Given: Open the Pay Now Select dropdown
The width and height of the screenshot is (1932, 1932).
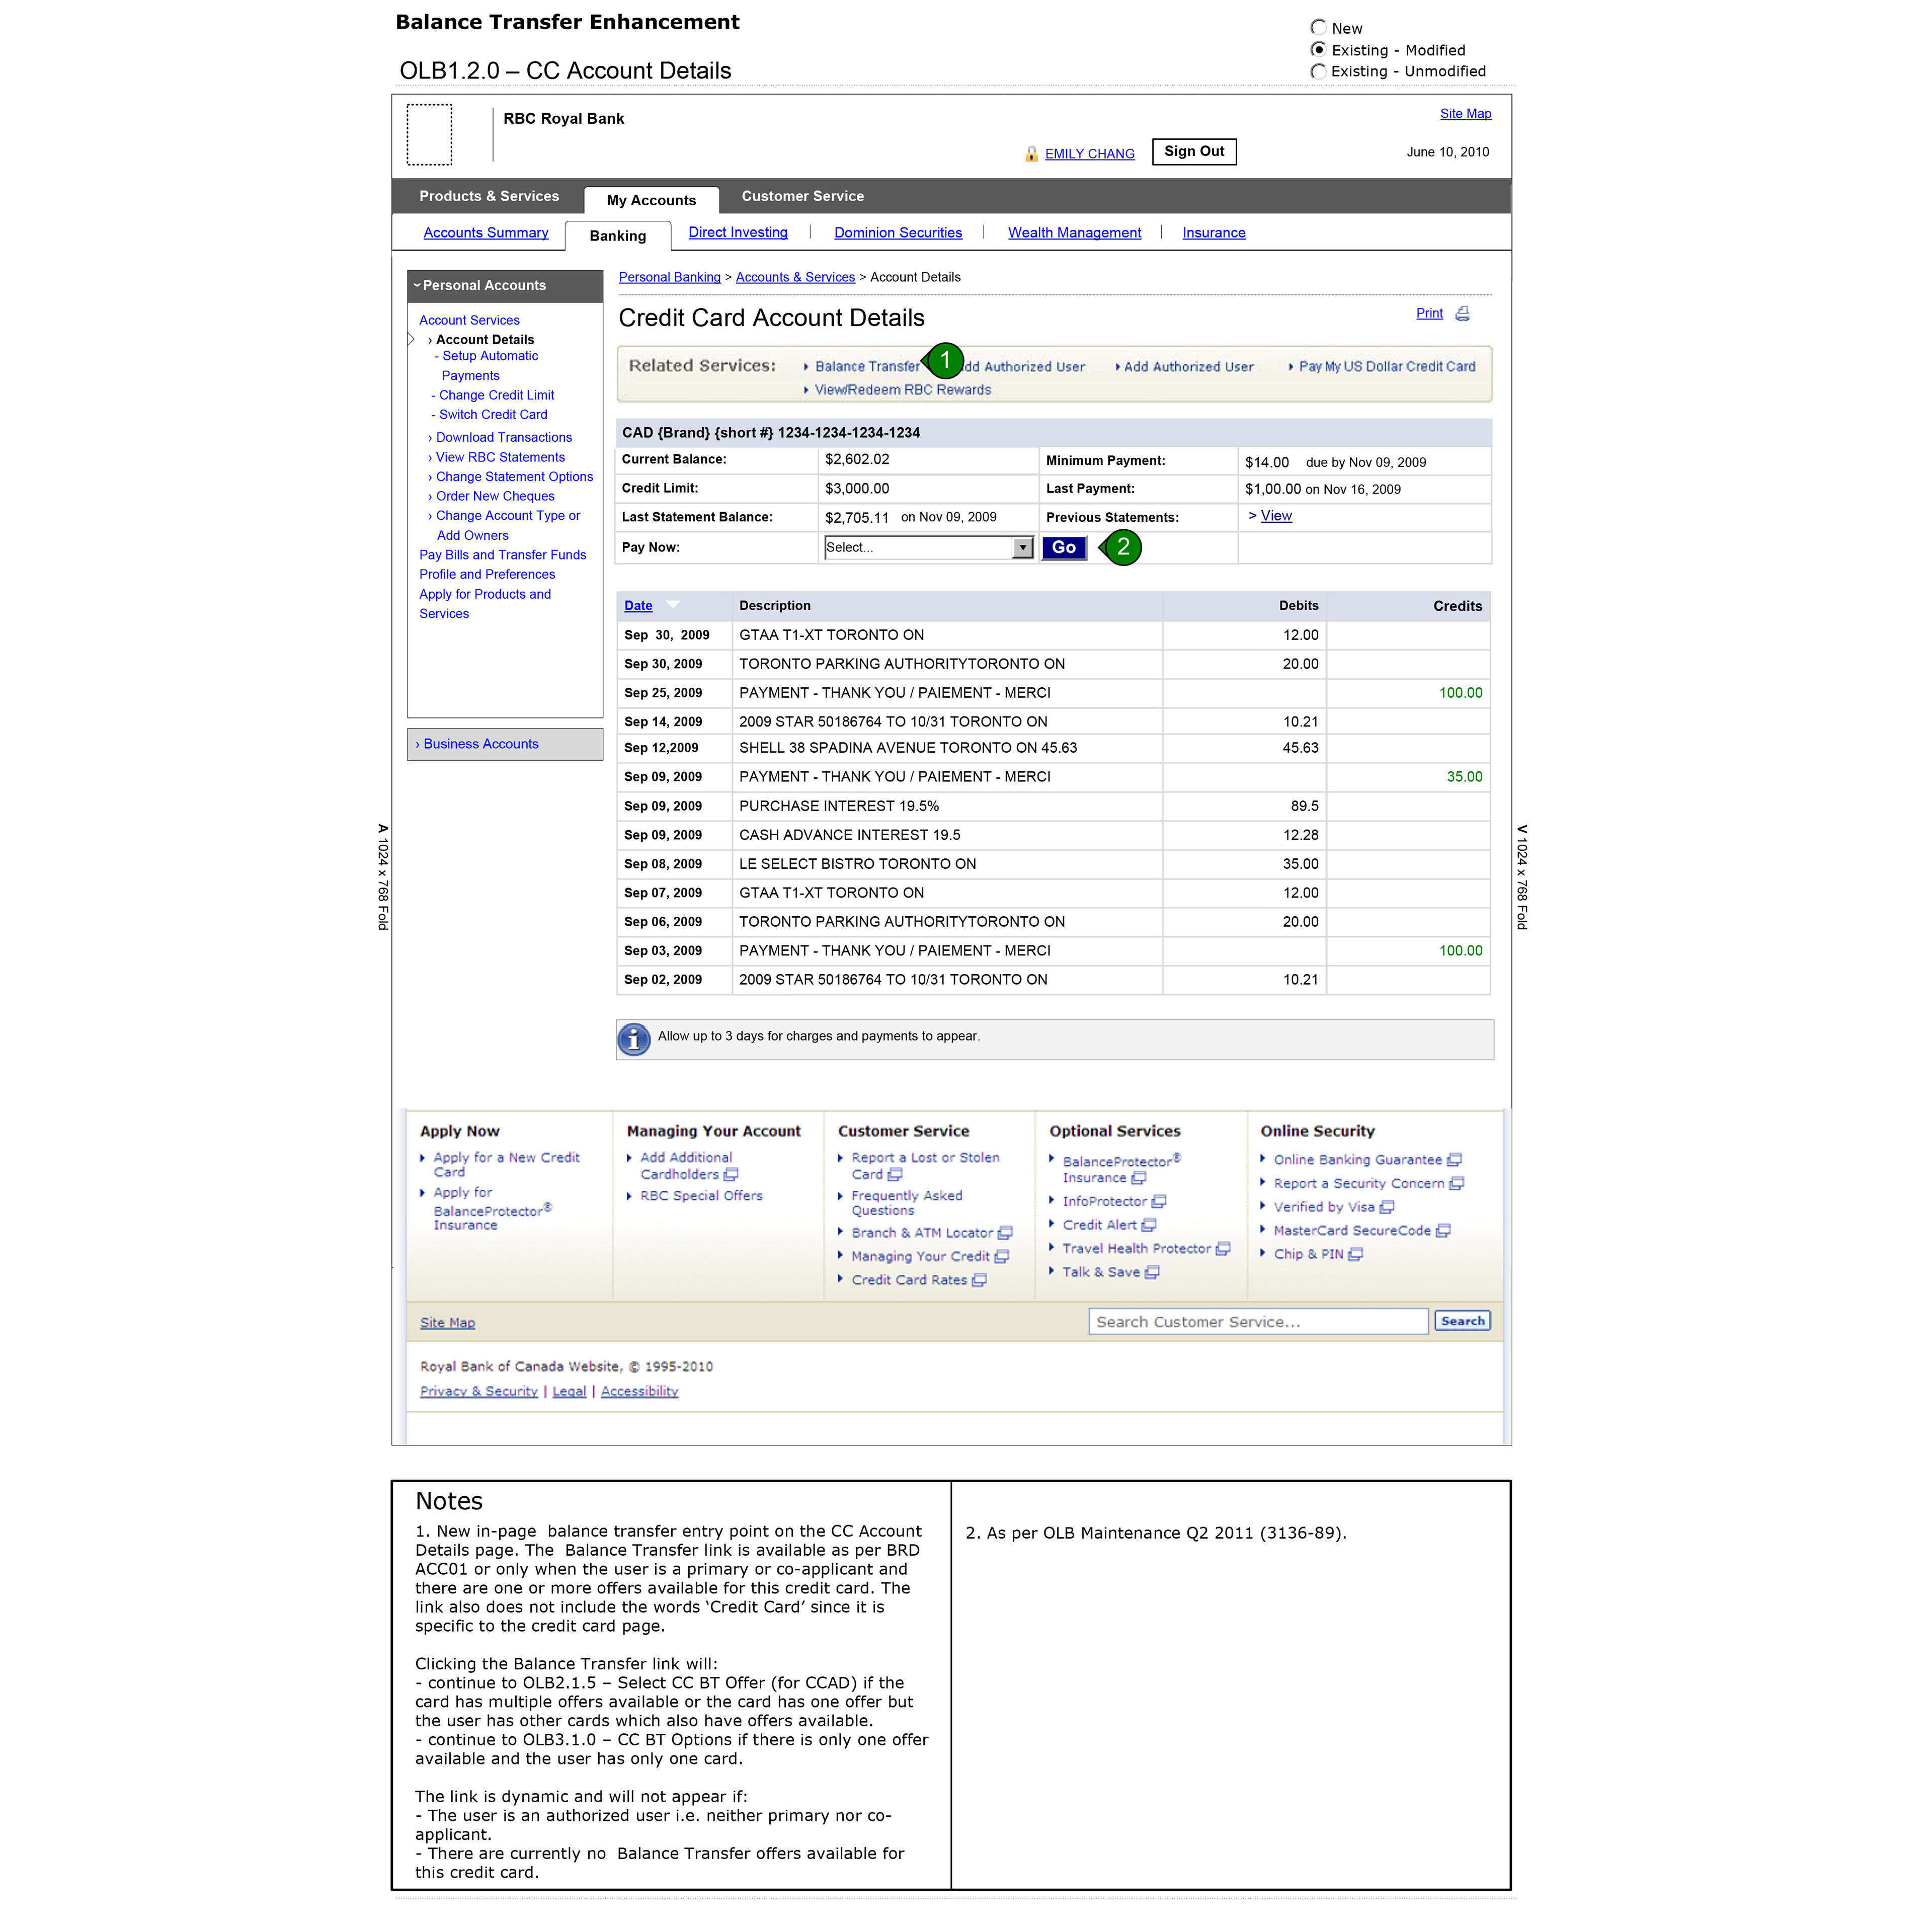Looking at the screenshot, I should [929, 548].
